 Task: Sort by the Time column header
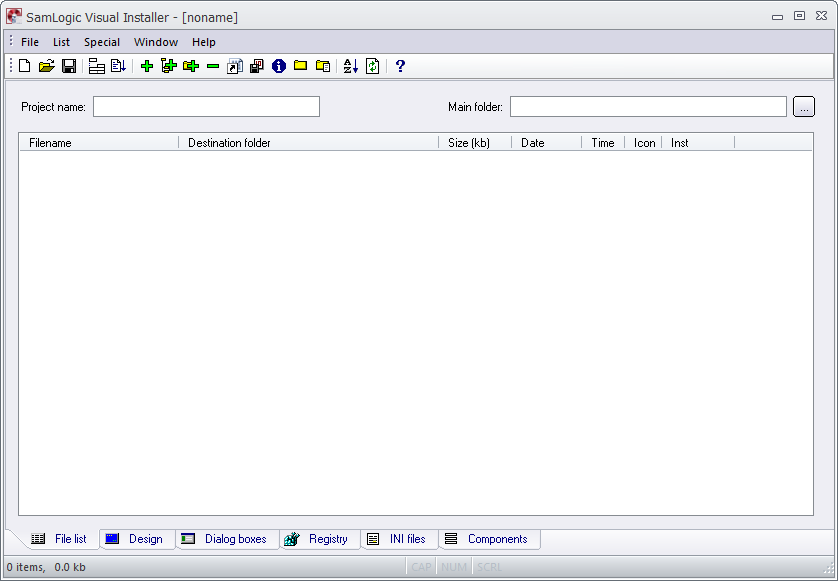[603, 143]
